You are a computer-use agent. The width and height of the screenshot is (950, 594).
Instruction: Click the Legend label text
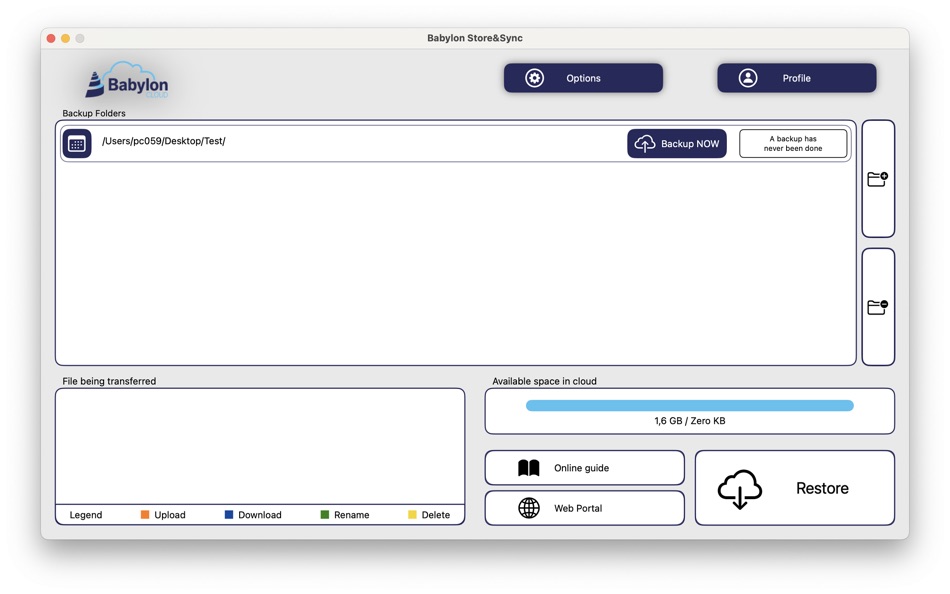tap(86, 515)
